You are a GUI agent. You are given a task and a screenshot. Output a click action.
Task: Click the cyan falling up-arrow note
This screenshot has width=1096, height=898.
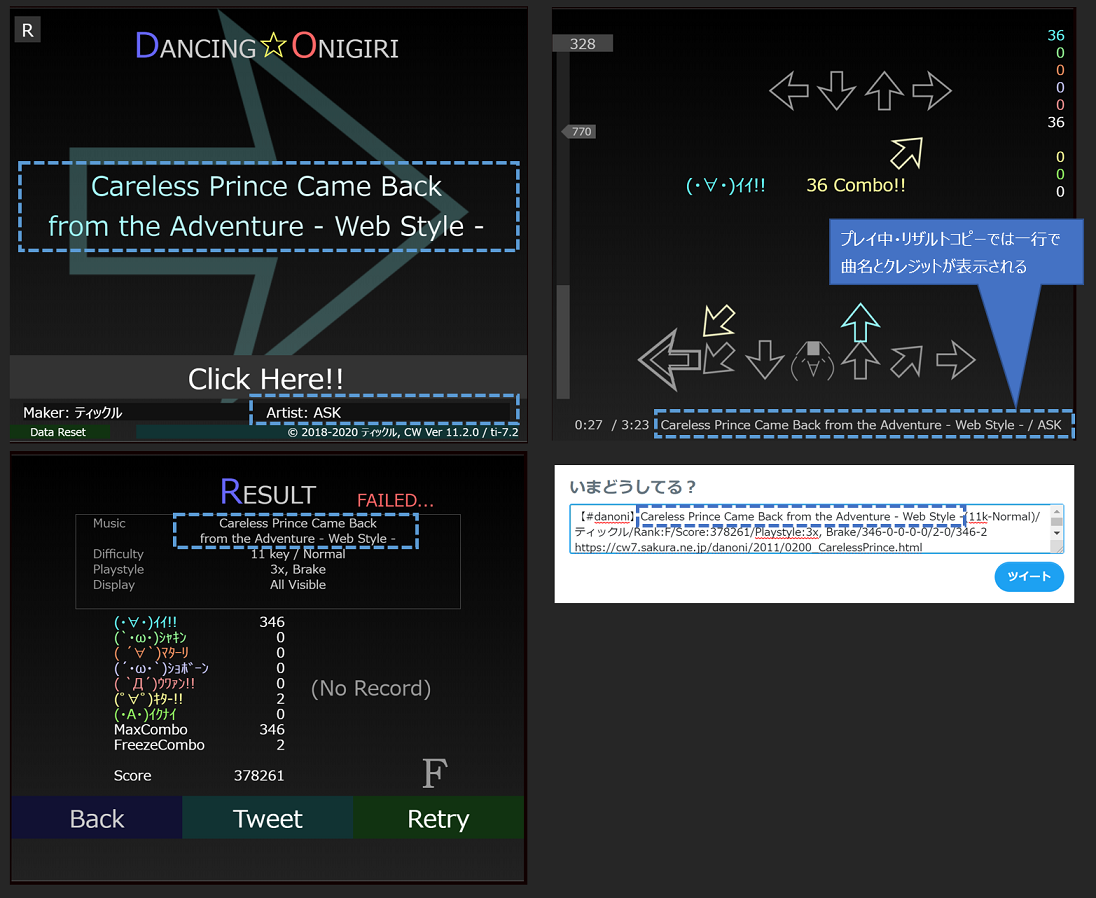click(860, 321)
